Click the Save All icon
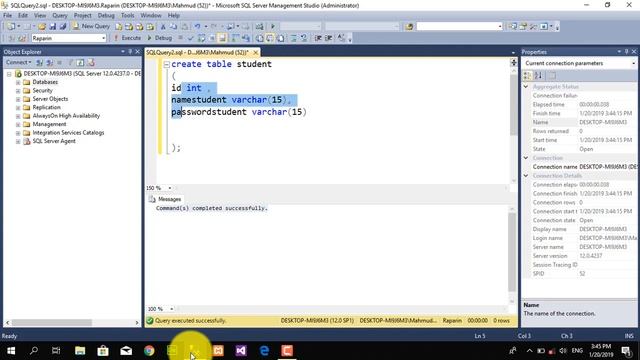The image size is (640, 360). click(62, 26)
